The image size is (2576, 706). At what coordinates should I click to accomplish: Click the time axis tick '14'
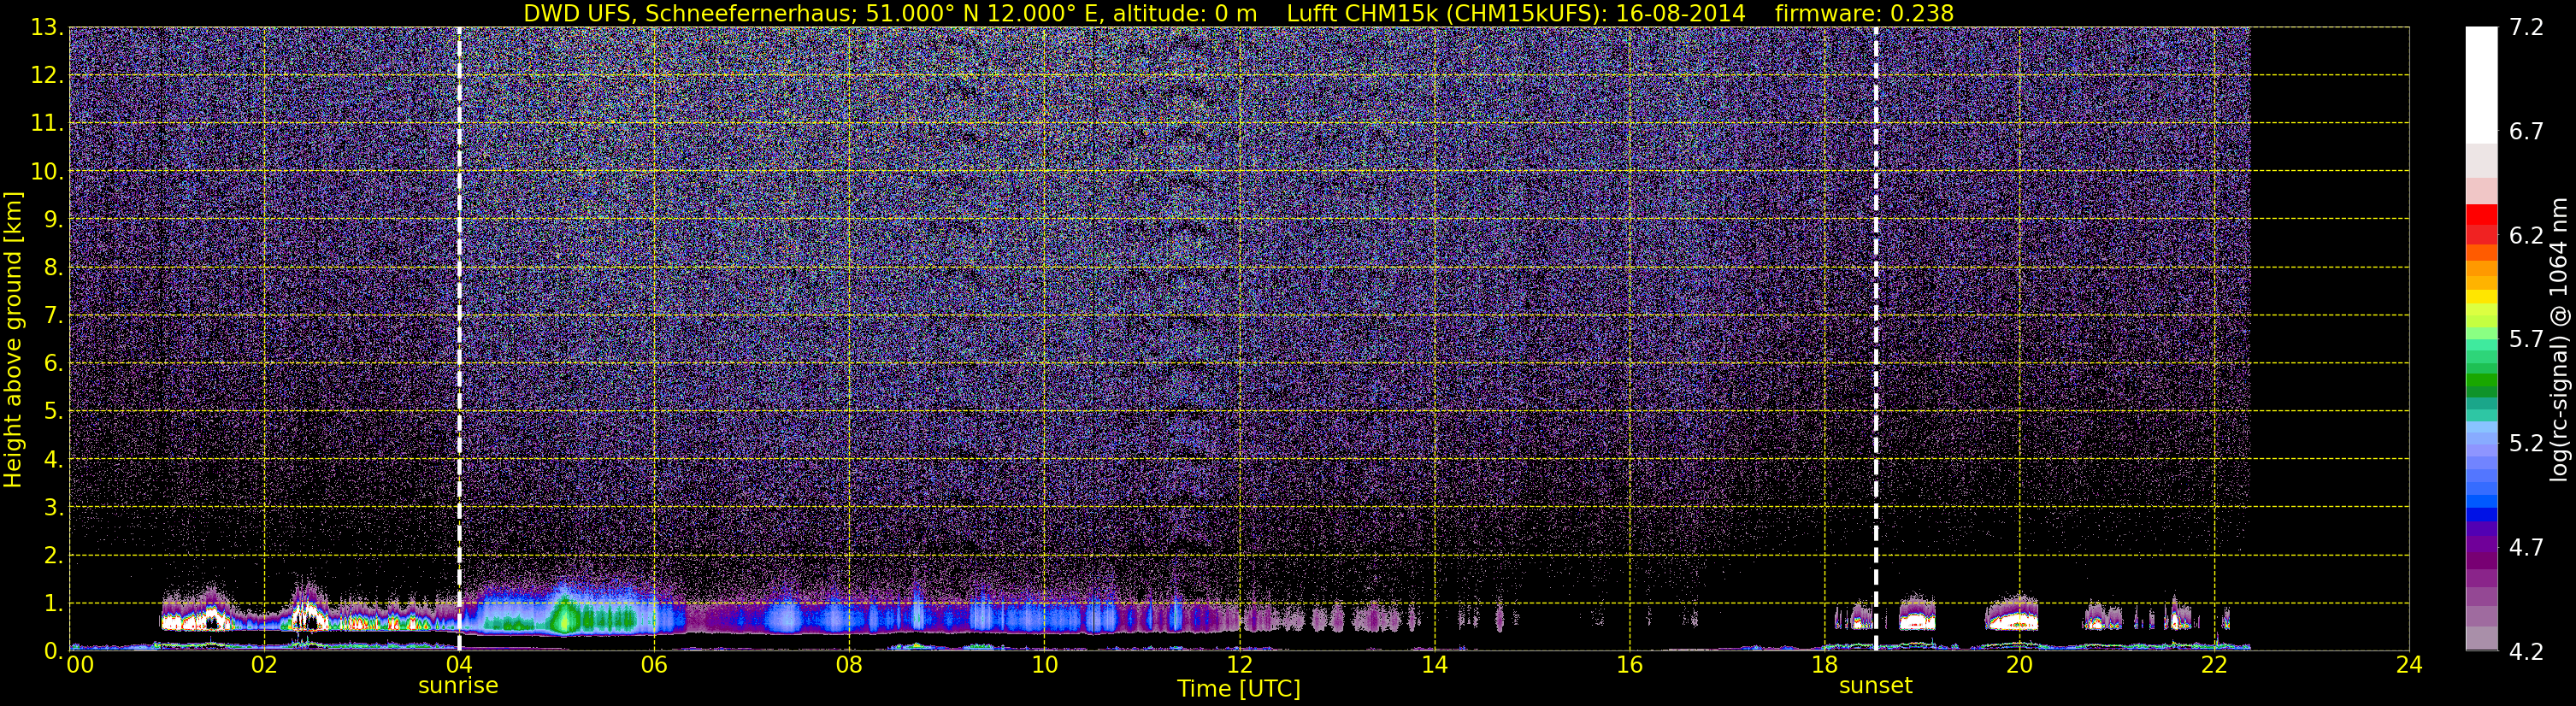tap(1434, 665)
